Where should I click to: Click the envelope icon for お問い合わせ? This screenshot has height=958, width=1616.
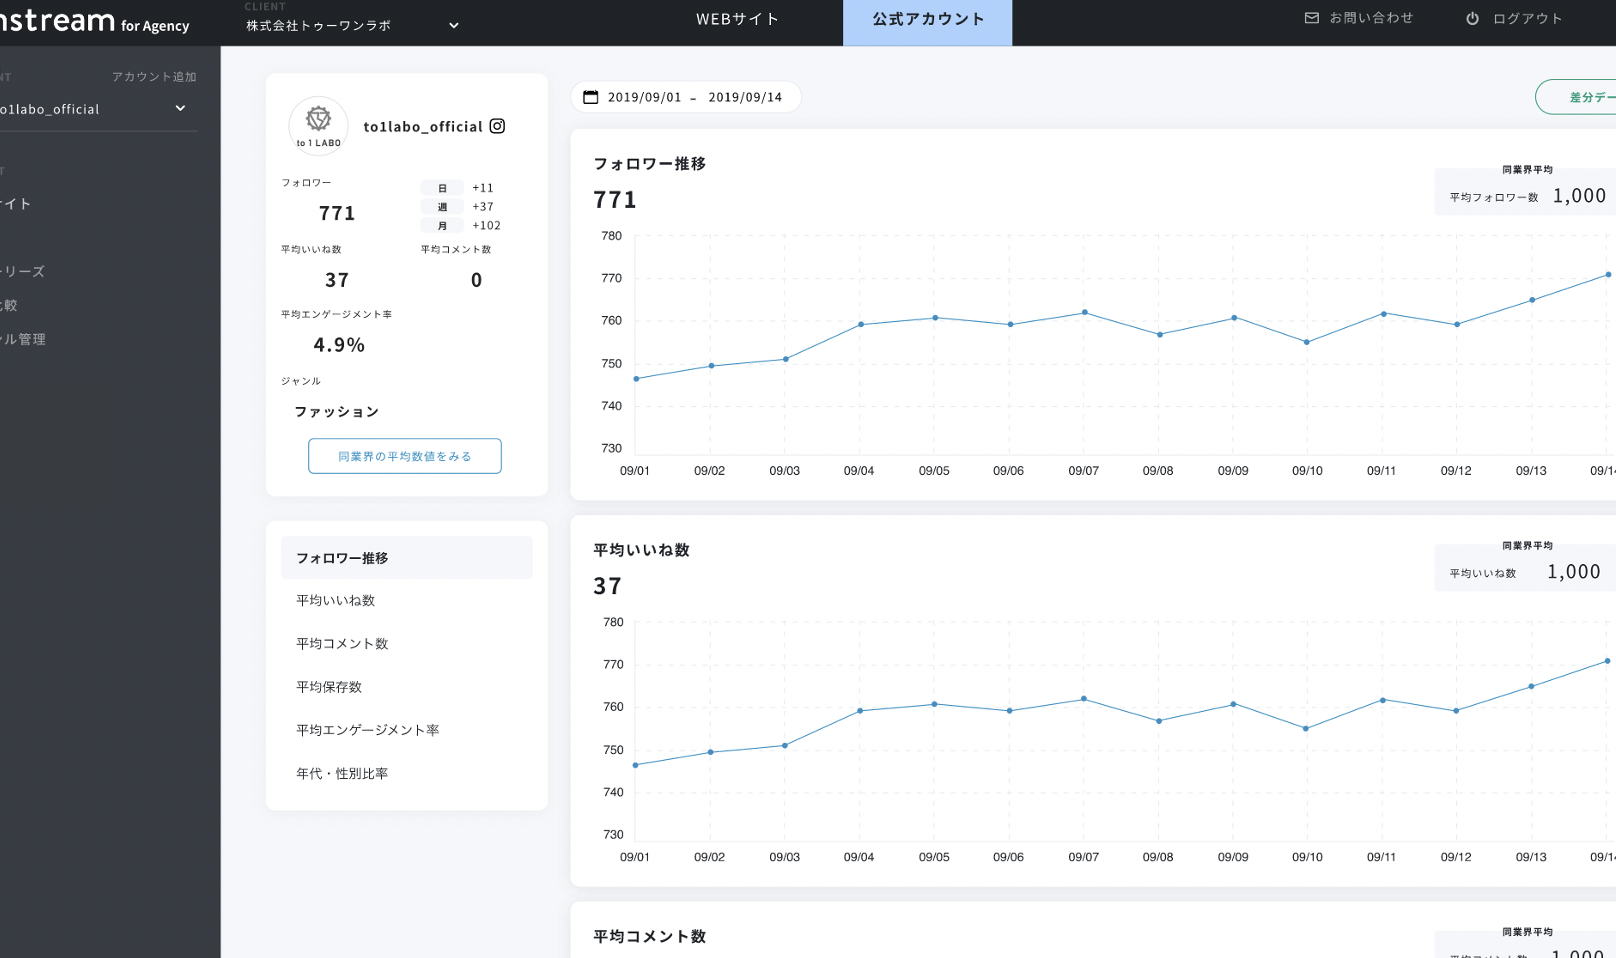coord(1312,18)
